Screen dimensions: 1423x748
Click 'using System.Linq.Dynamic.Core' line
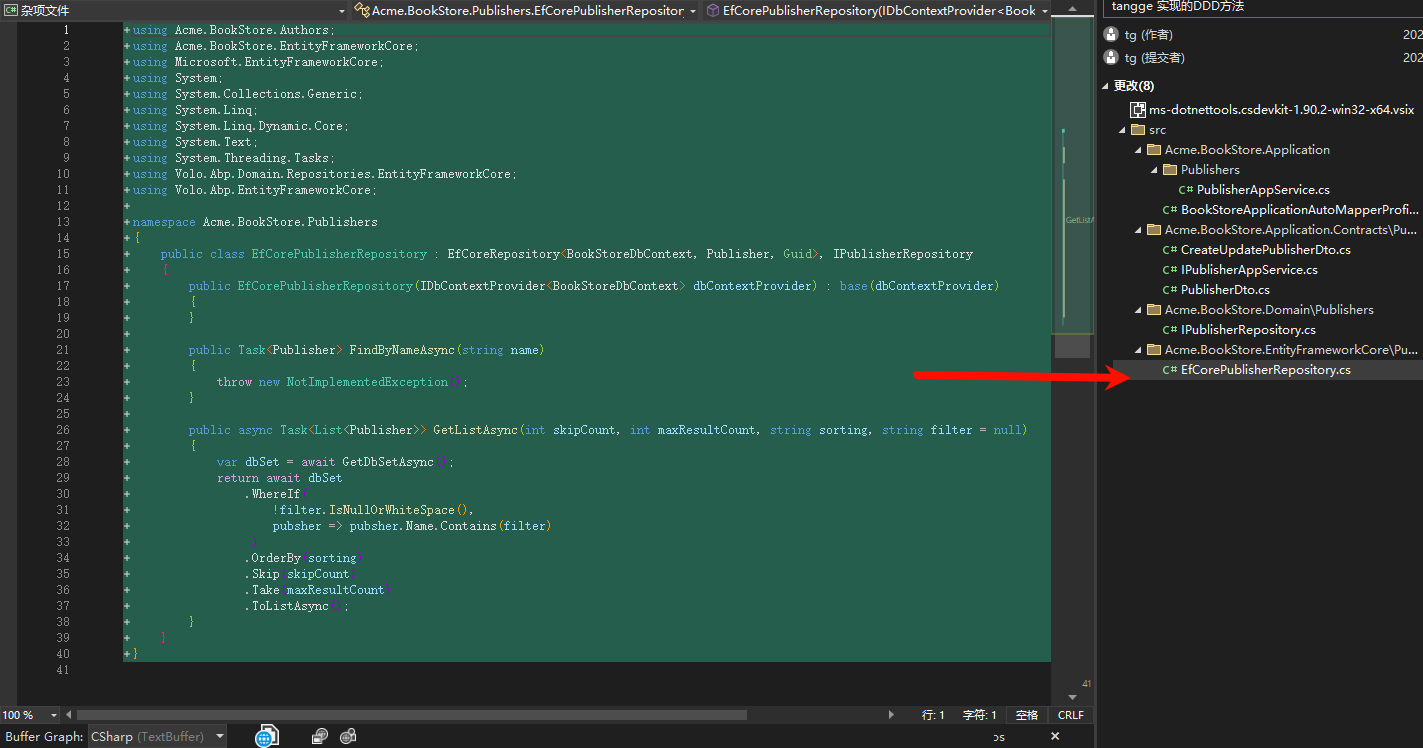(x=240, y=126)
